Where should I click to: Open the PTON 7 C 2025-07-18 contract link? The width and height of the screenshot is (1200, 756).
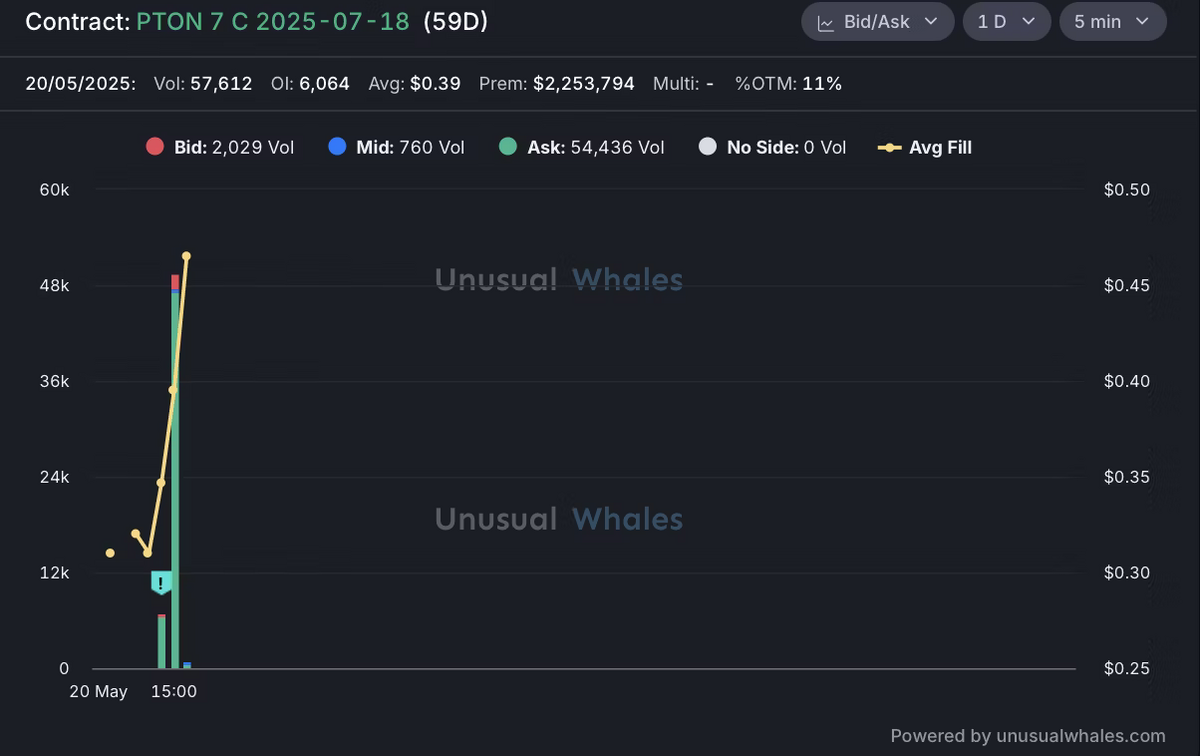pyautogui.click(x=272, y=21)
